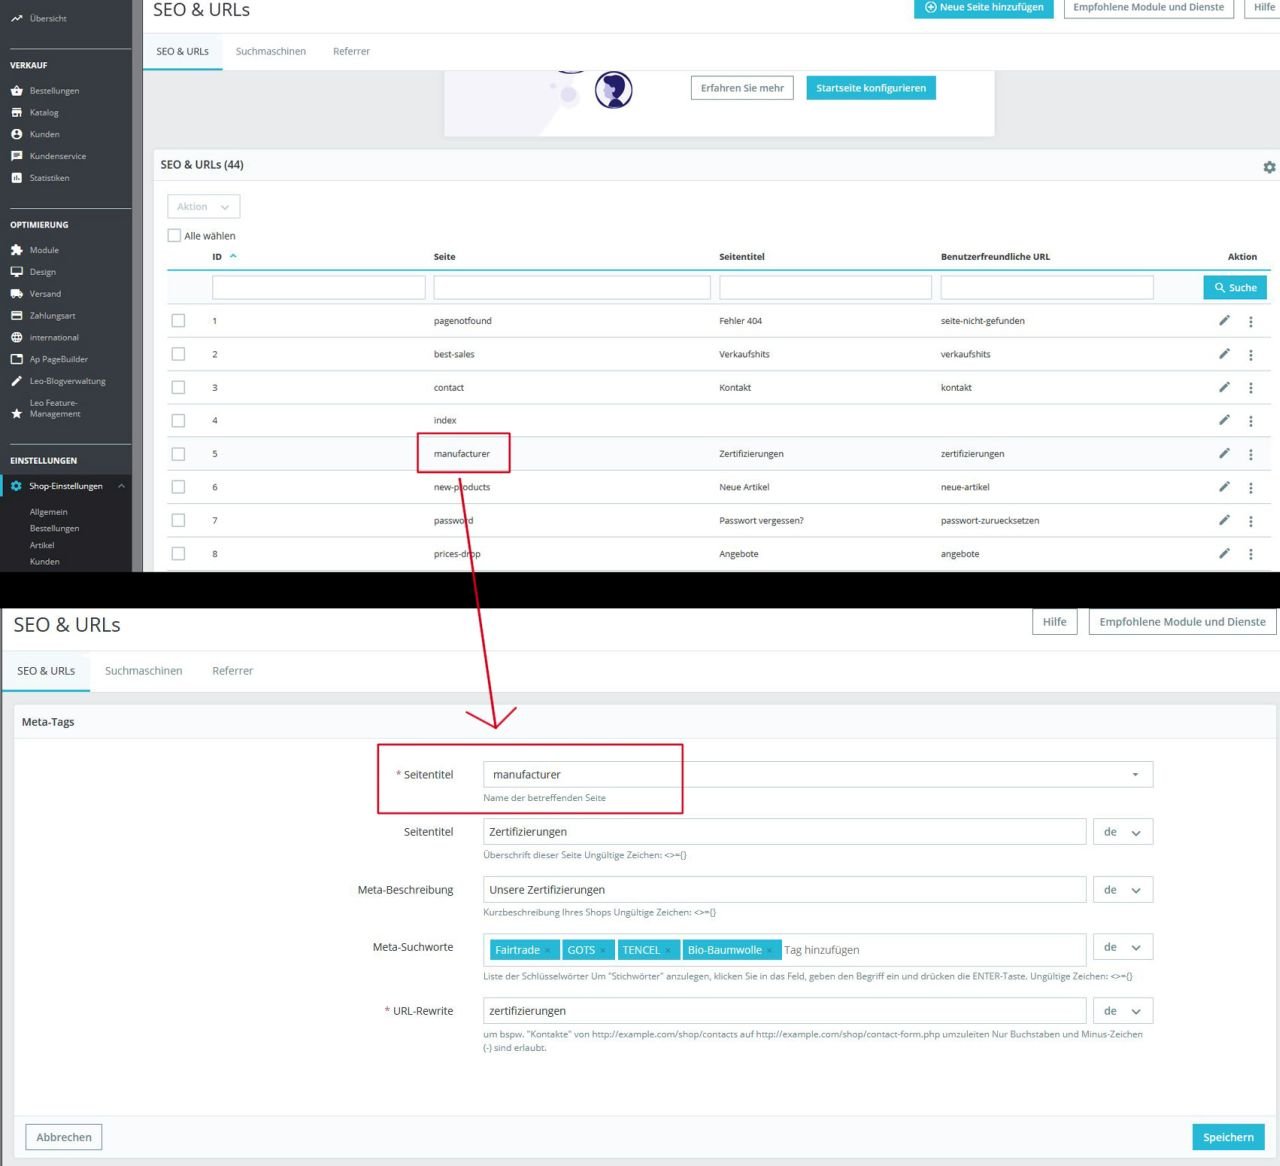Tick the Alle wählen checkbox

[174, 236]
